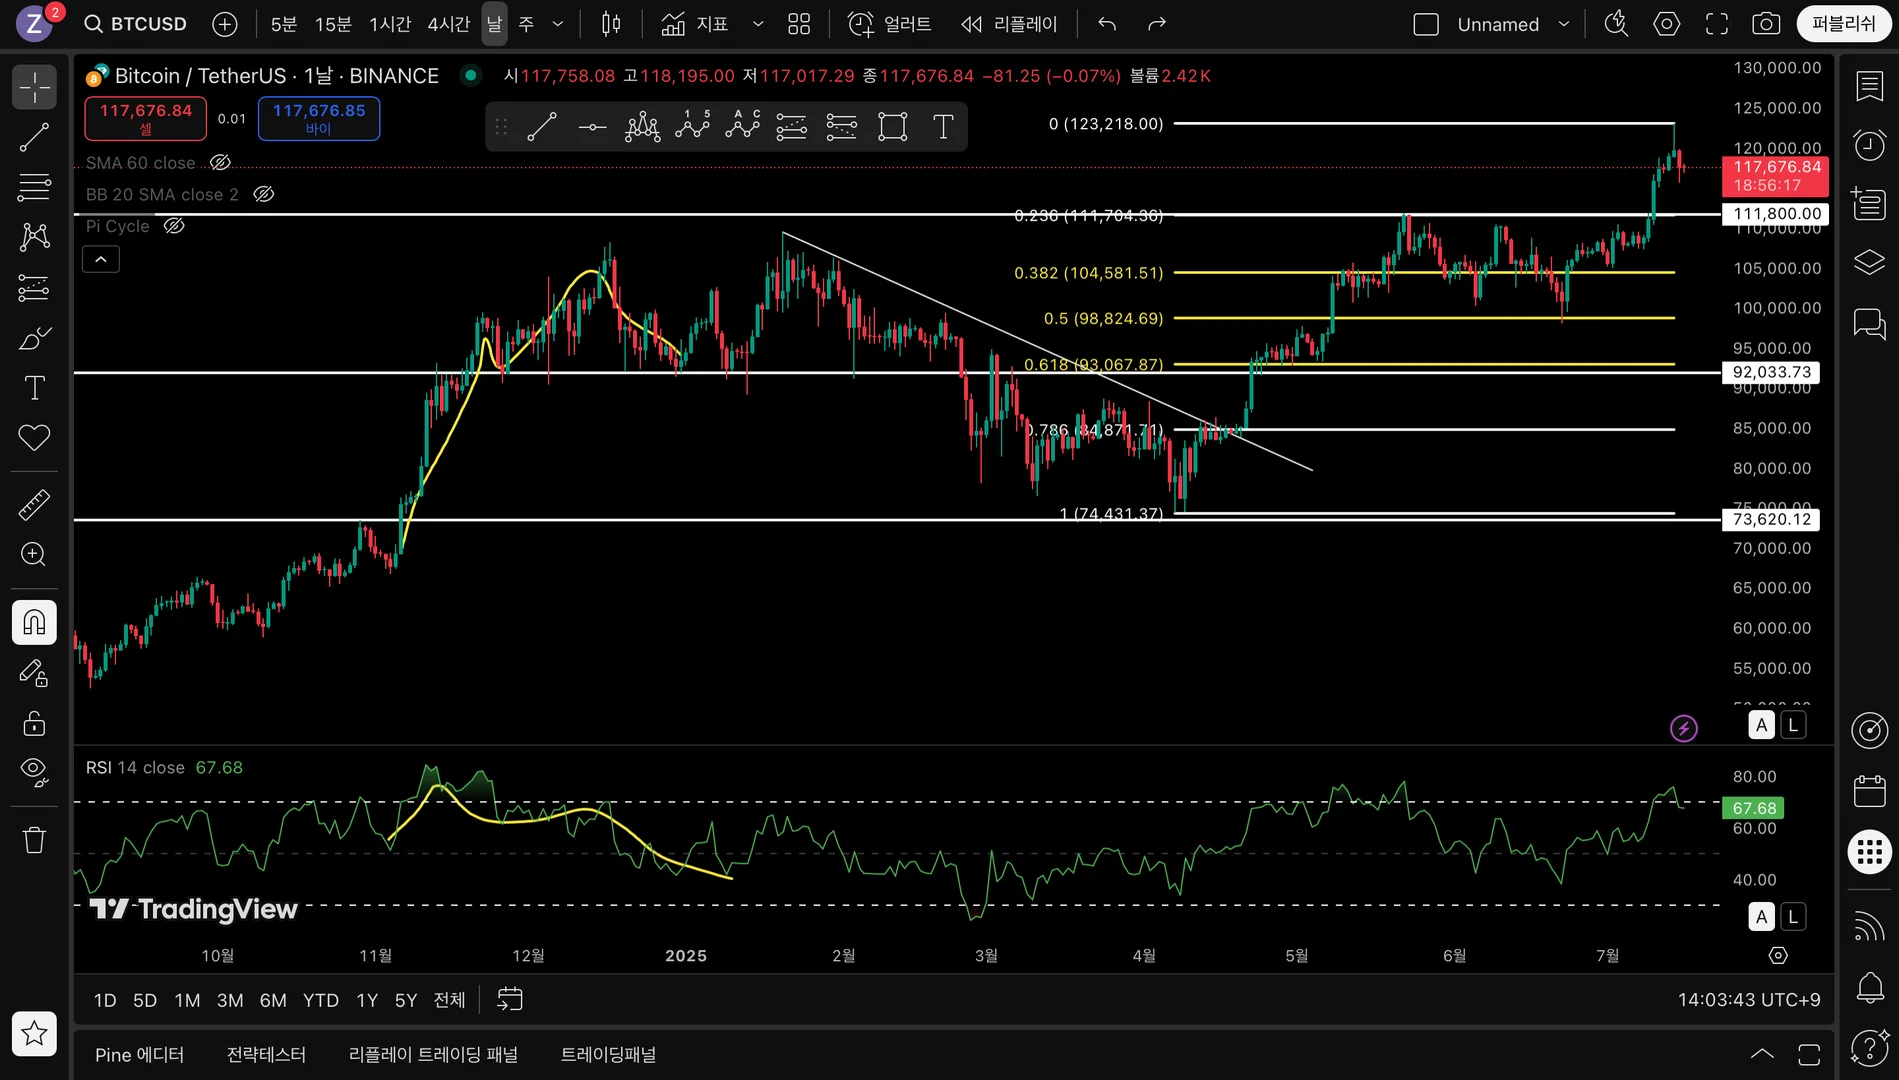Open the Unnamed layout dropdown
Screen dimensions: 1899x1080
[1564, 24]
